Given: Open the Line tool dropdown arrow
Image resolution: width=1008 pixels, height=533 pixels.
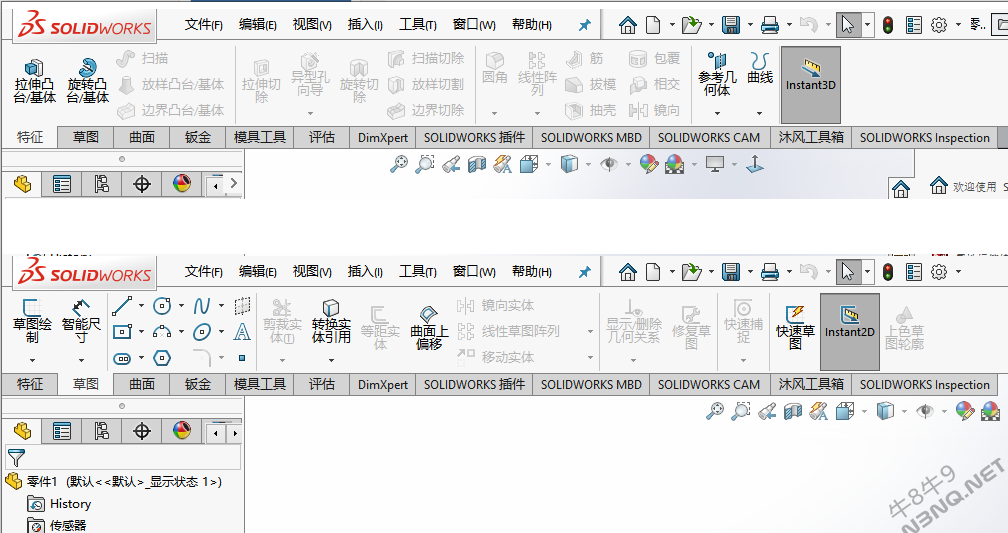Looking at the screenshot, I should (141, 306).
